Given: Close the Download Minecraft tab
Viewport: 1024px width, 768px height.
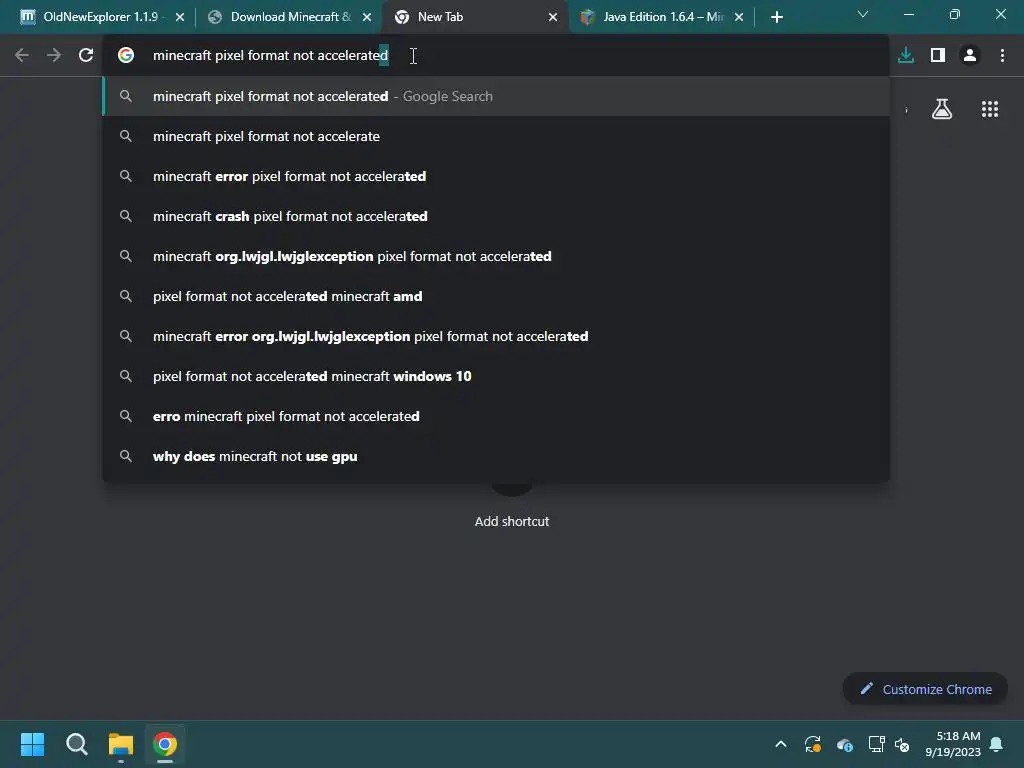Looking at the screenshot, I should [367, 17].
